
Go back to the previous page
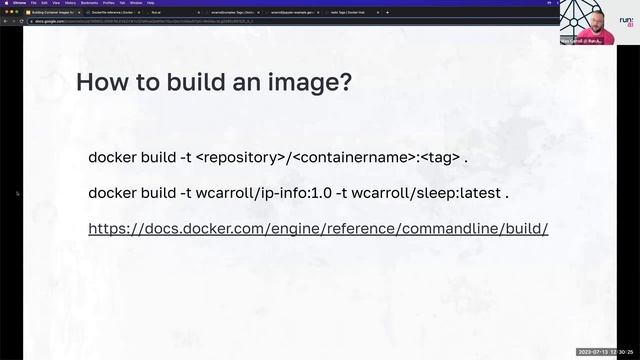tap(6, 21)
